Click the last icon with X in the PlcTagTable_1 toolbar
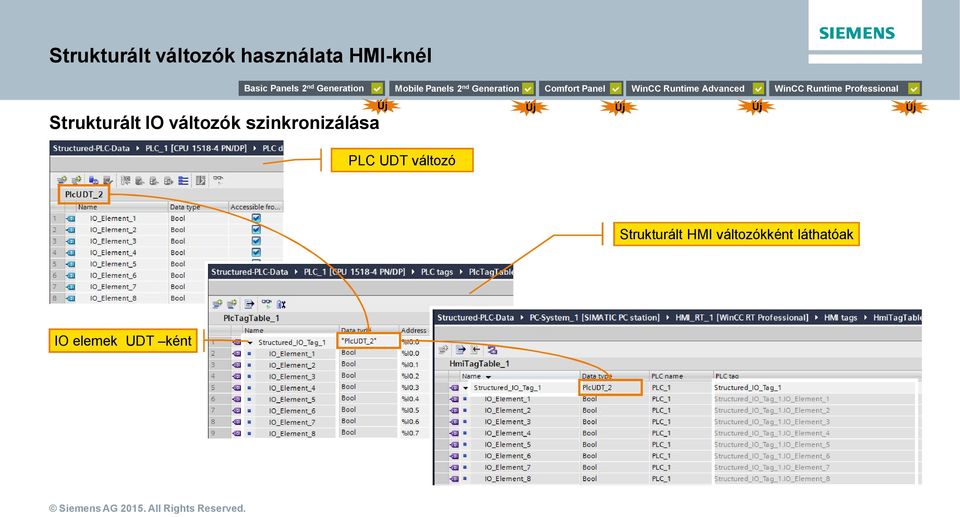 click(281, 304)
